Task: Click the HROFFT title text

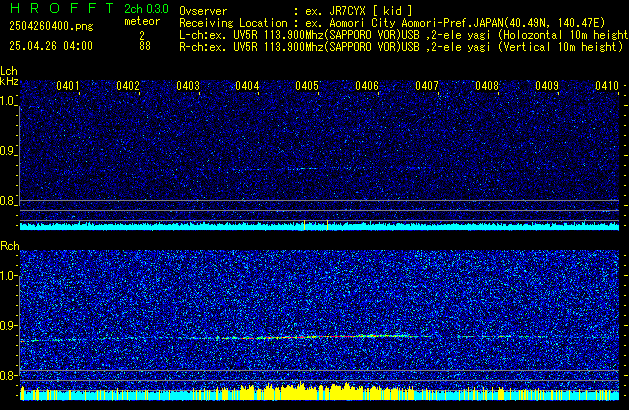Action: [x=63, y=8]
